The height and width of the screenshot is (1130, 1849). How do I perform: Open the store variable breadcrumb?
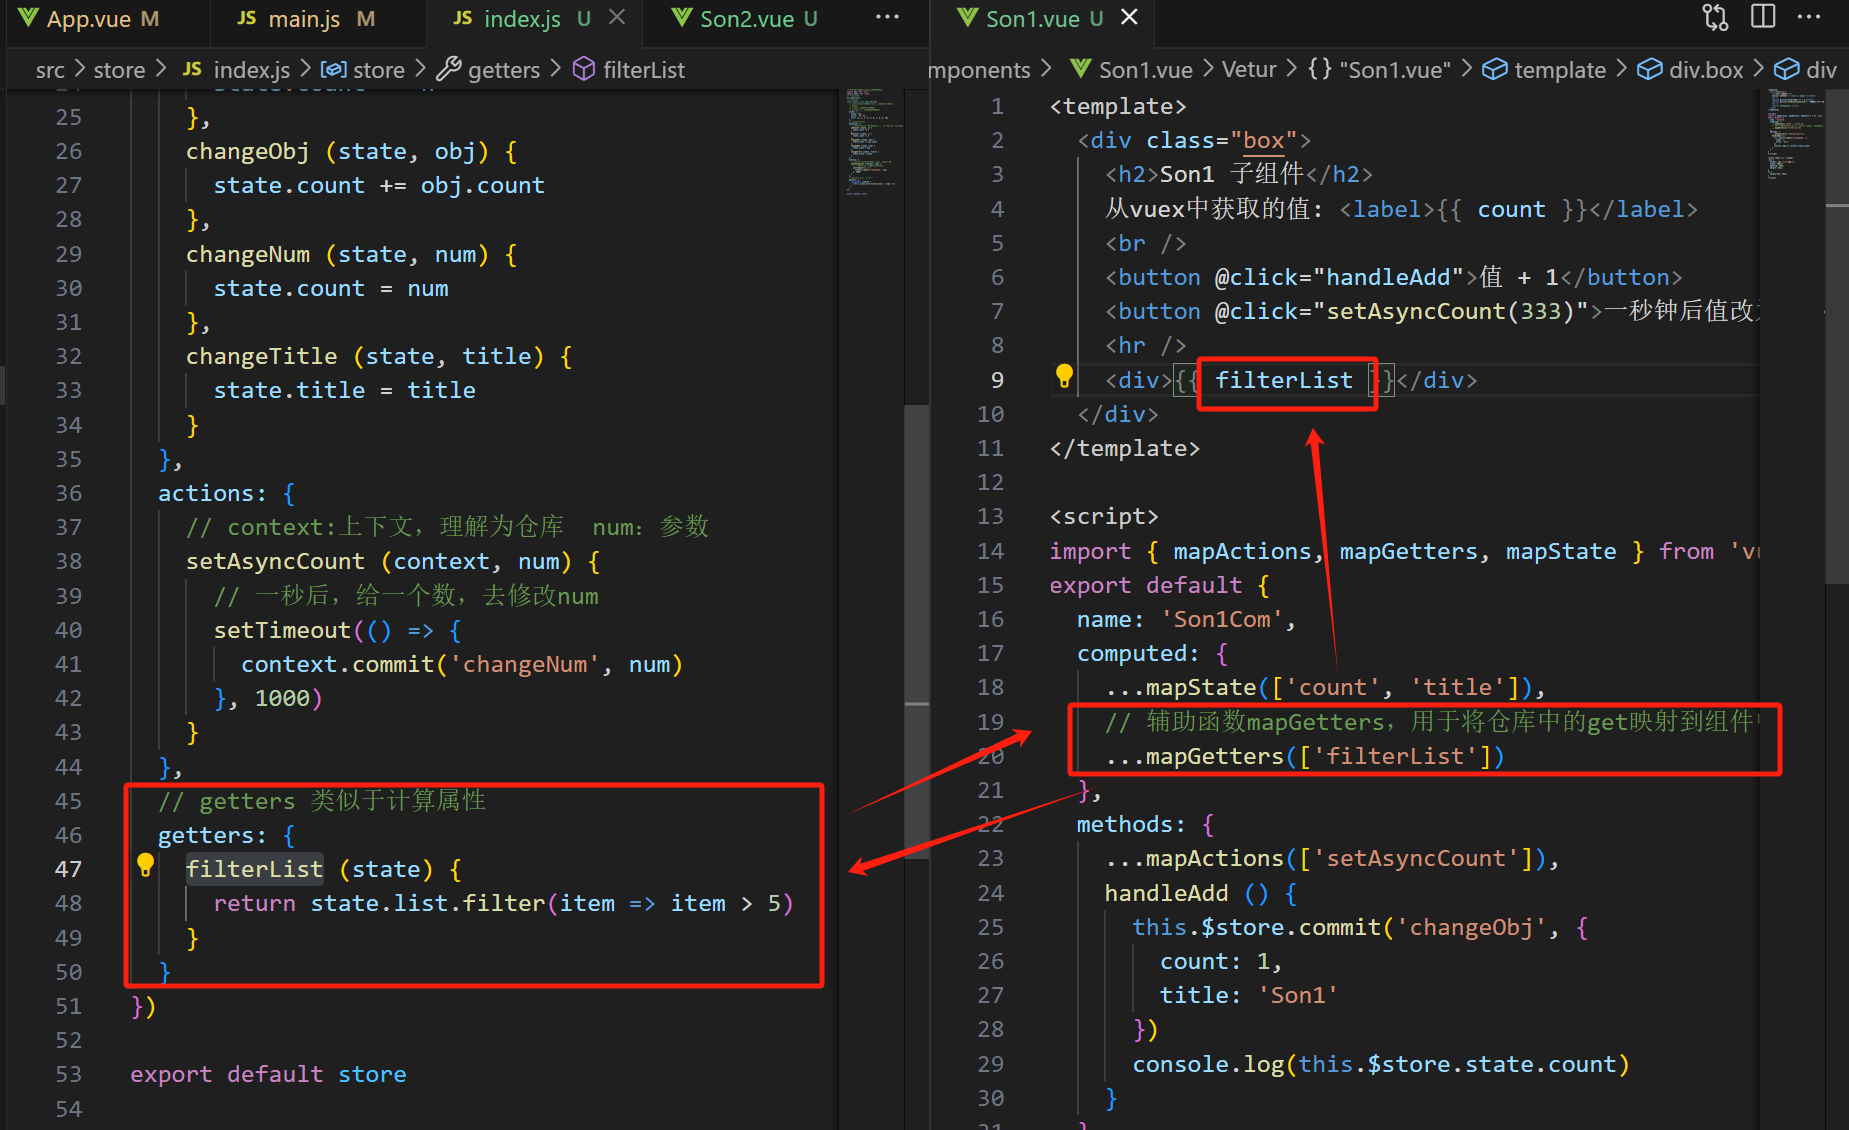tap(379, 70)
